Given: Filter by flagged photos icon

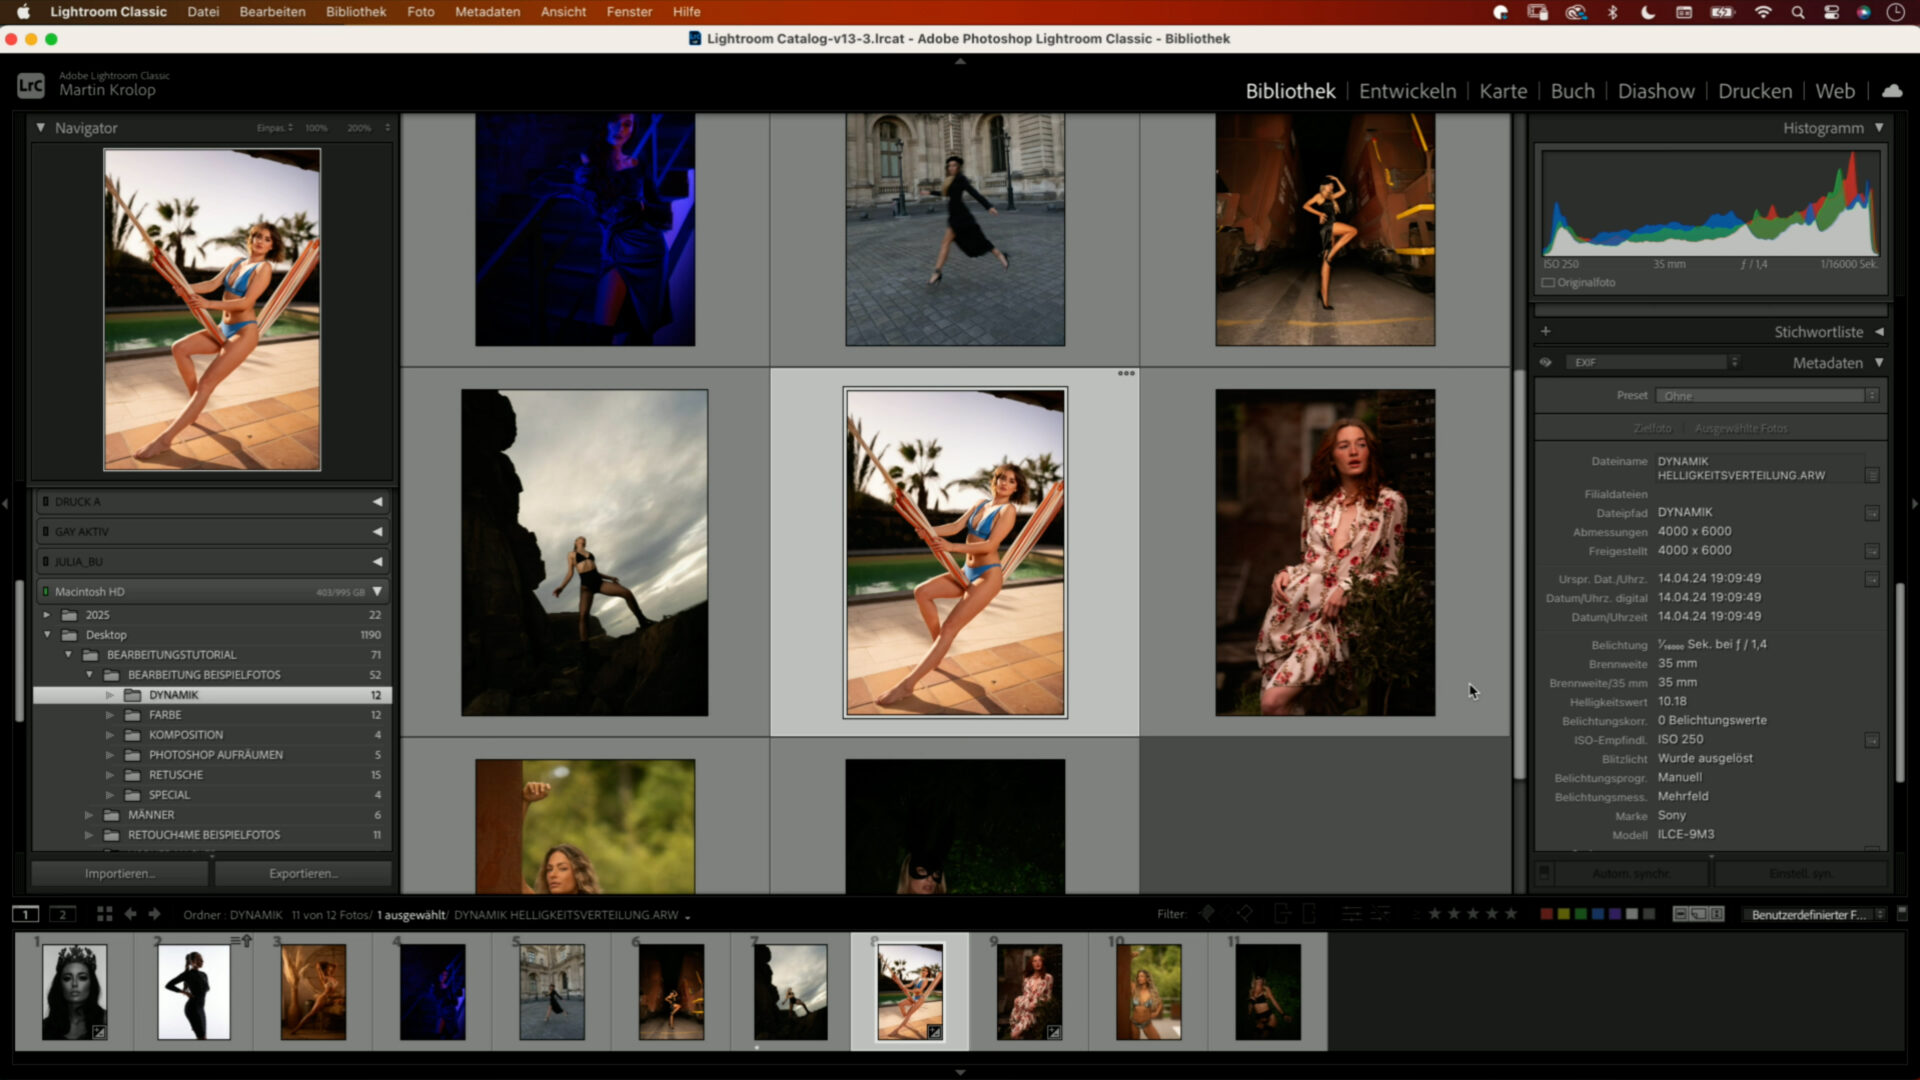Looking at the screenshot, I should pos(1207,914).
